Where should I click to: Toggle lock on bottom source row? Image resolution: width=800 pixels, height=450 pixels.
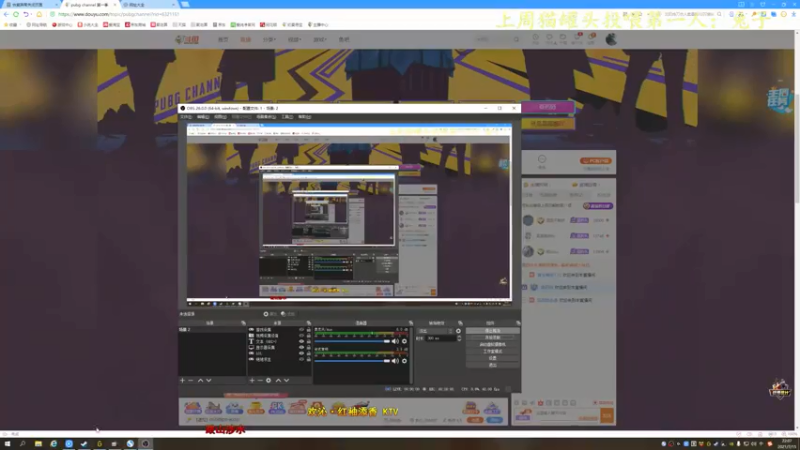click(x=309, y=359)
